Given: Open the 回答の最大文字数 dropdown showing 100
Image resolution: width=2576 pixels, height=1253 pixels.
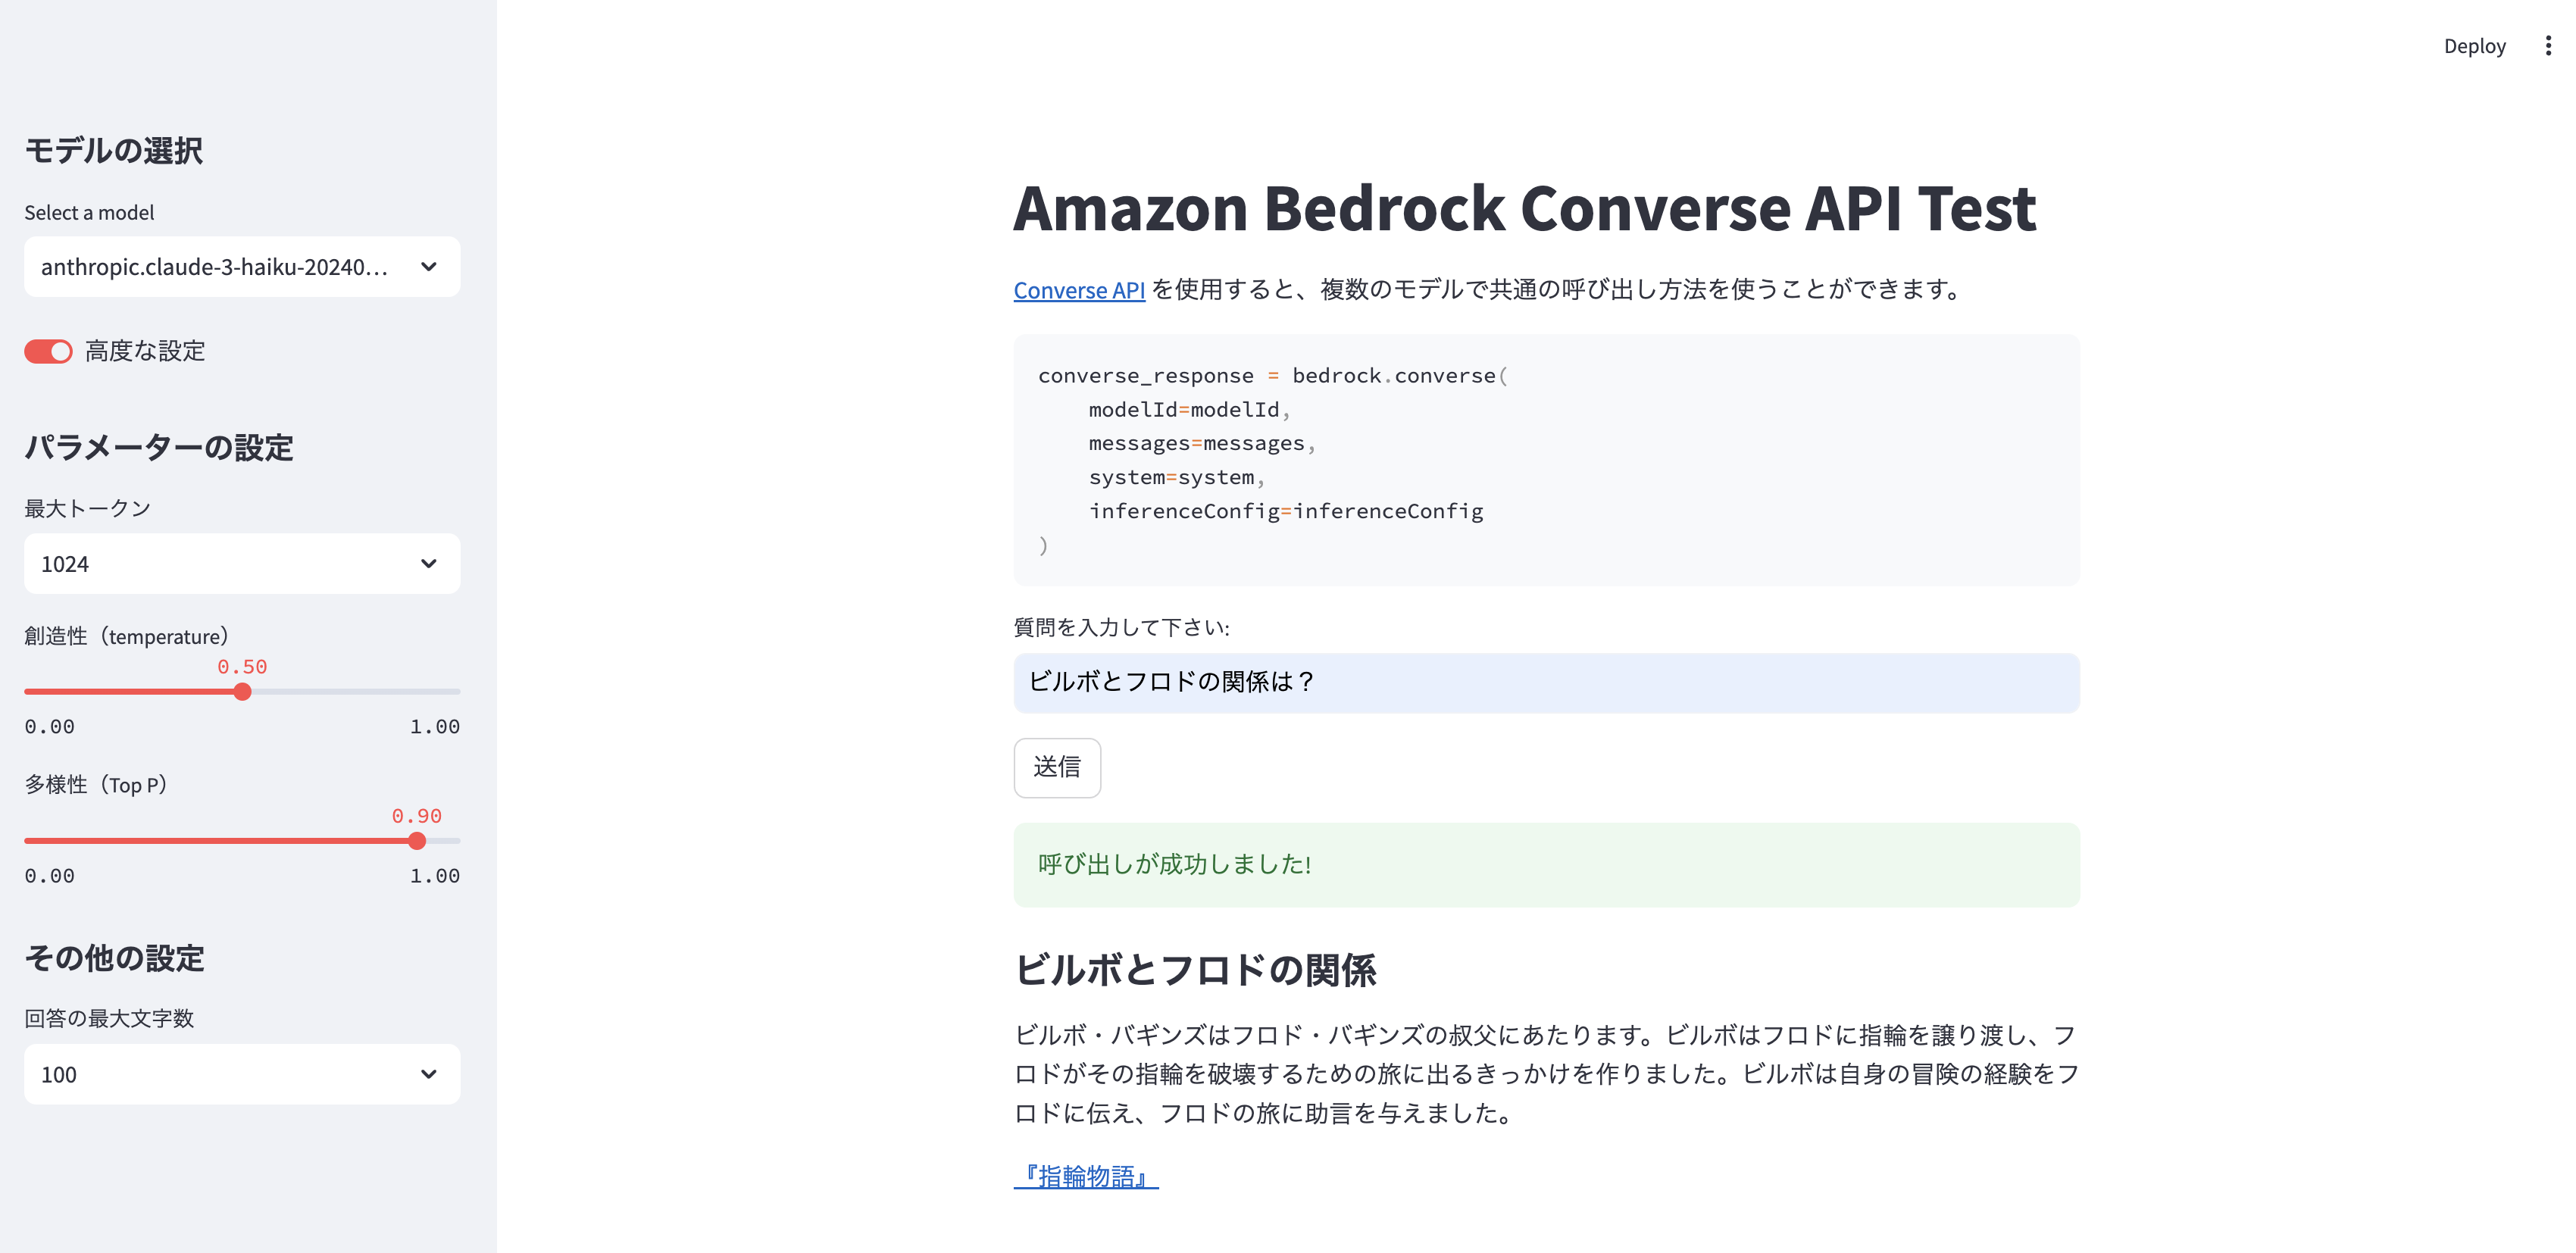Looking at the screenshot, I should [x=241, y=1074].
